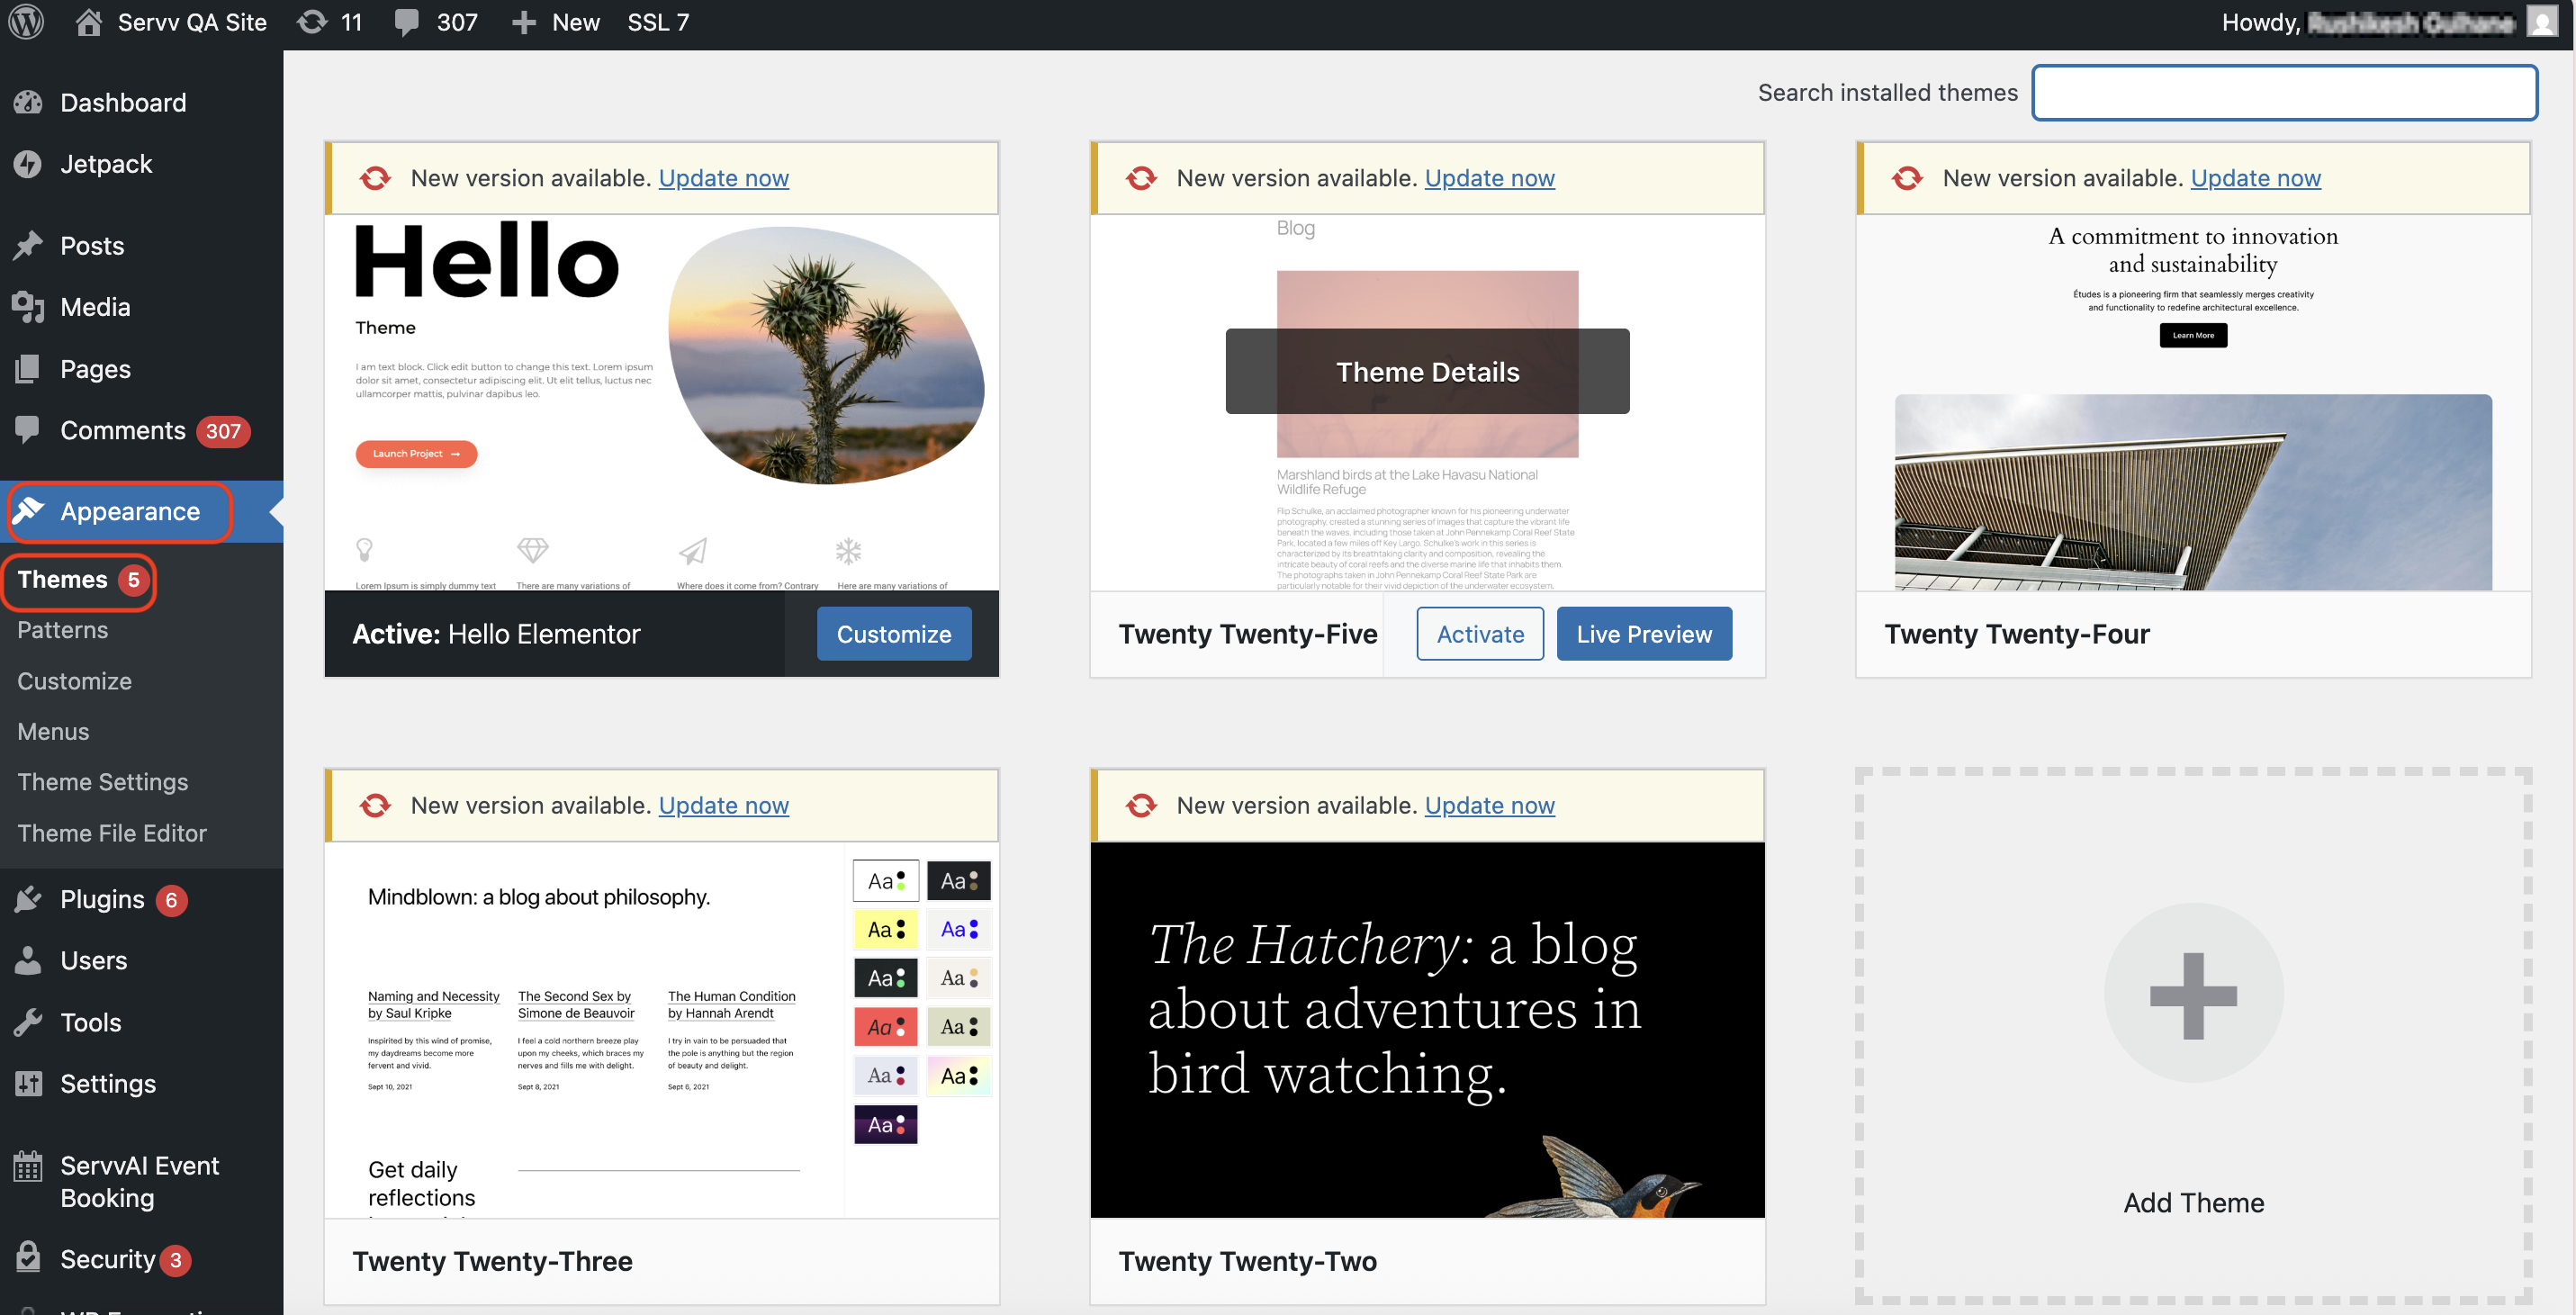2576x1315 pixels.
Task: Activate the Twenty Twenty-Five theme
Action: click(1479, 634)
